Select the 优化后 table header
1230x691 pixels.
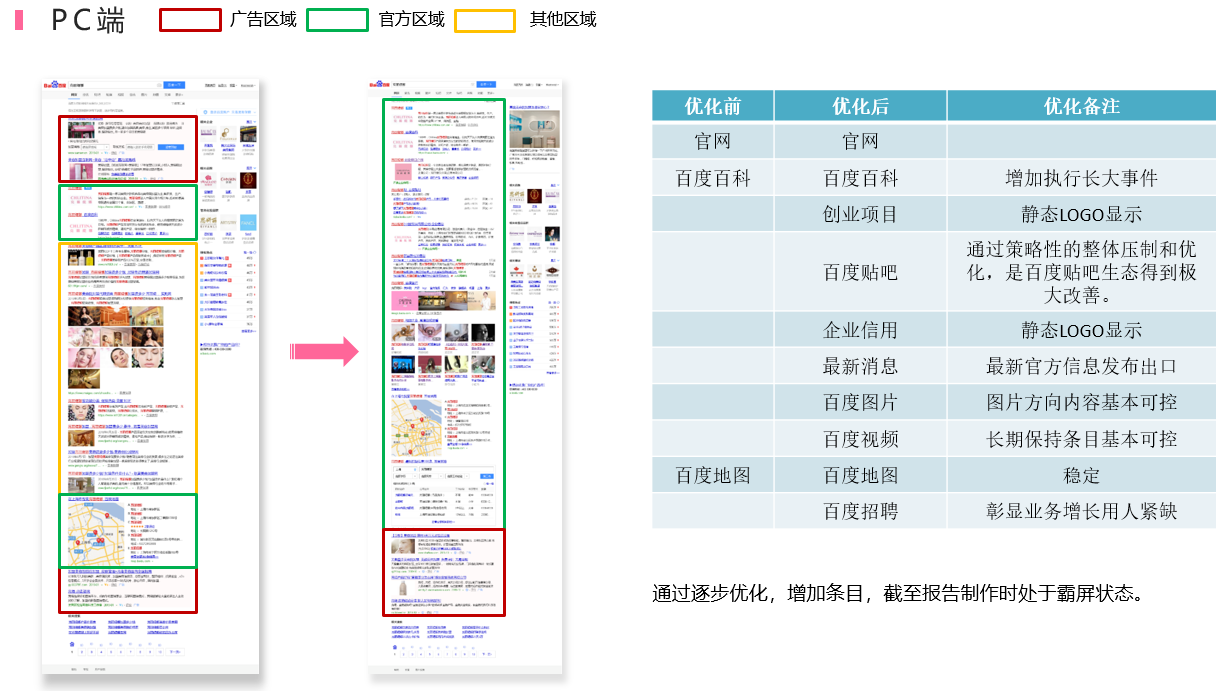(x=861, y=106)
